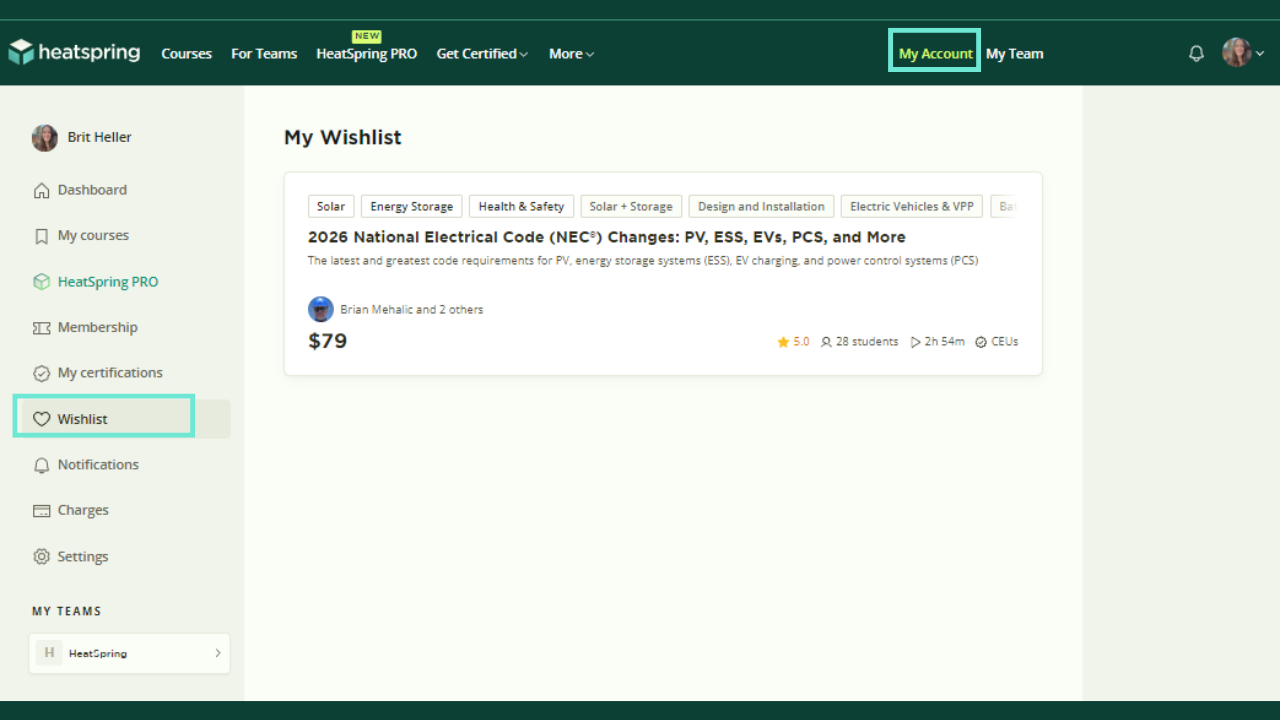
Task: Click the HeatSpring PRO cube icon in sidebar
Action: click(x=41, y=282)
